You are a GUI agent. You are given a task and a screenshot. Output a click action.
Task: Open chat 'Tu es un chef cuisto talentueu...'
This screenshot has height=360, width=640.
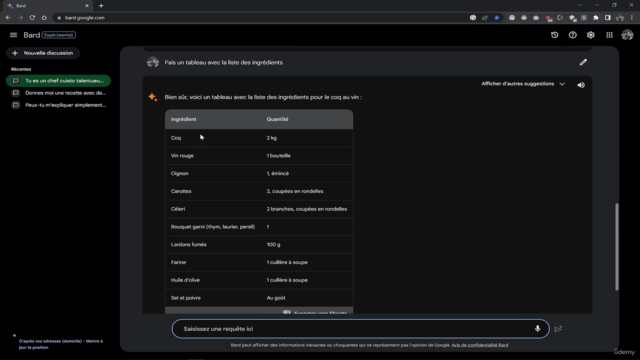click(58, 81)
